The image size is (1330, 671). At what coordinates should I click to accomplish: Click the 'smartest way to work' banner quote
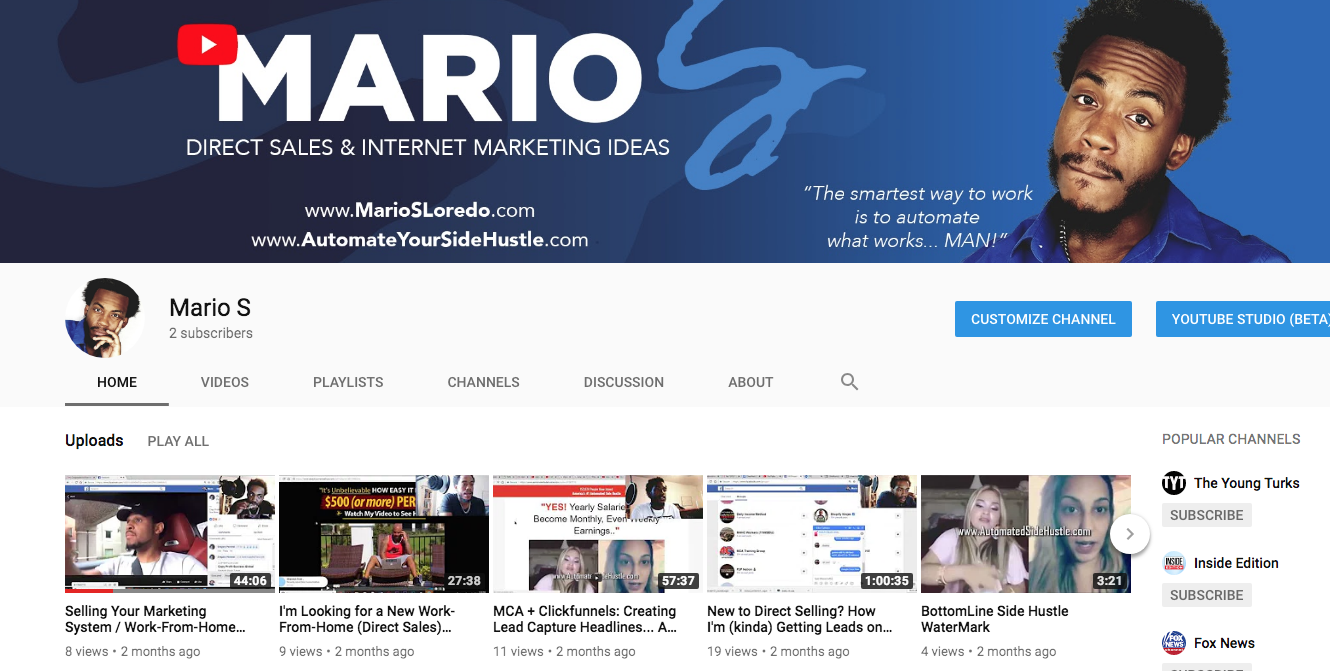coord(918,217)
